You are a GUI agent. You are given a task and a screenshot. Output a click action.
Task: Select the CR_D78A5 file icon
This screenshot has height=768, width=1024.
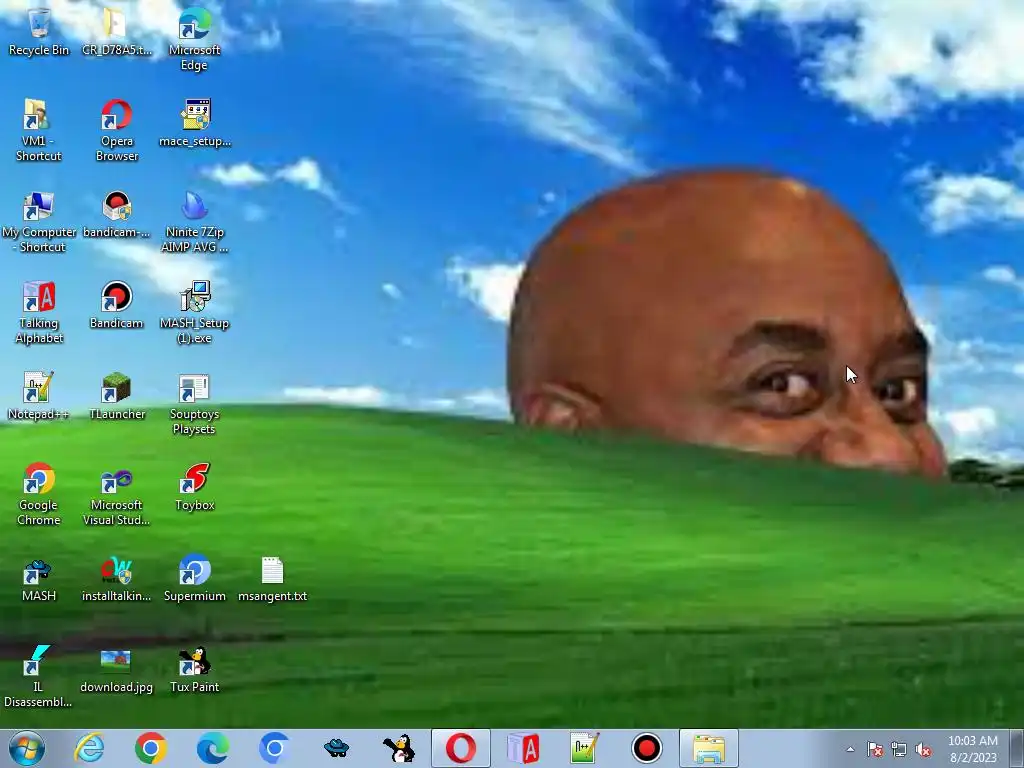tap(116, 31)
